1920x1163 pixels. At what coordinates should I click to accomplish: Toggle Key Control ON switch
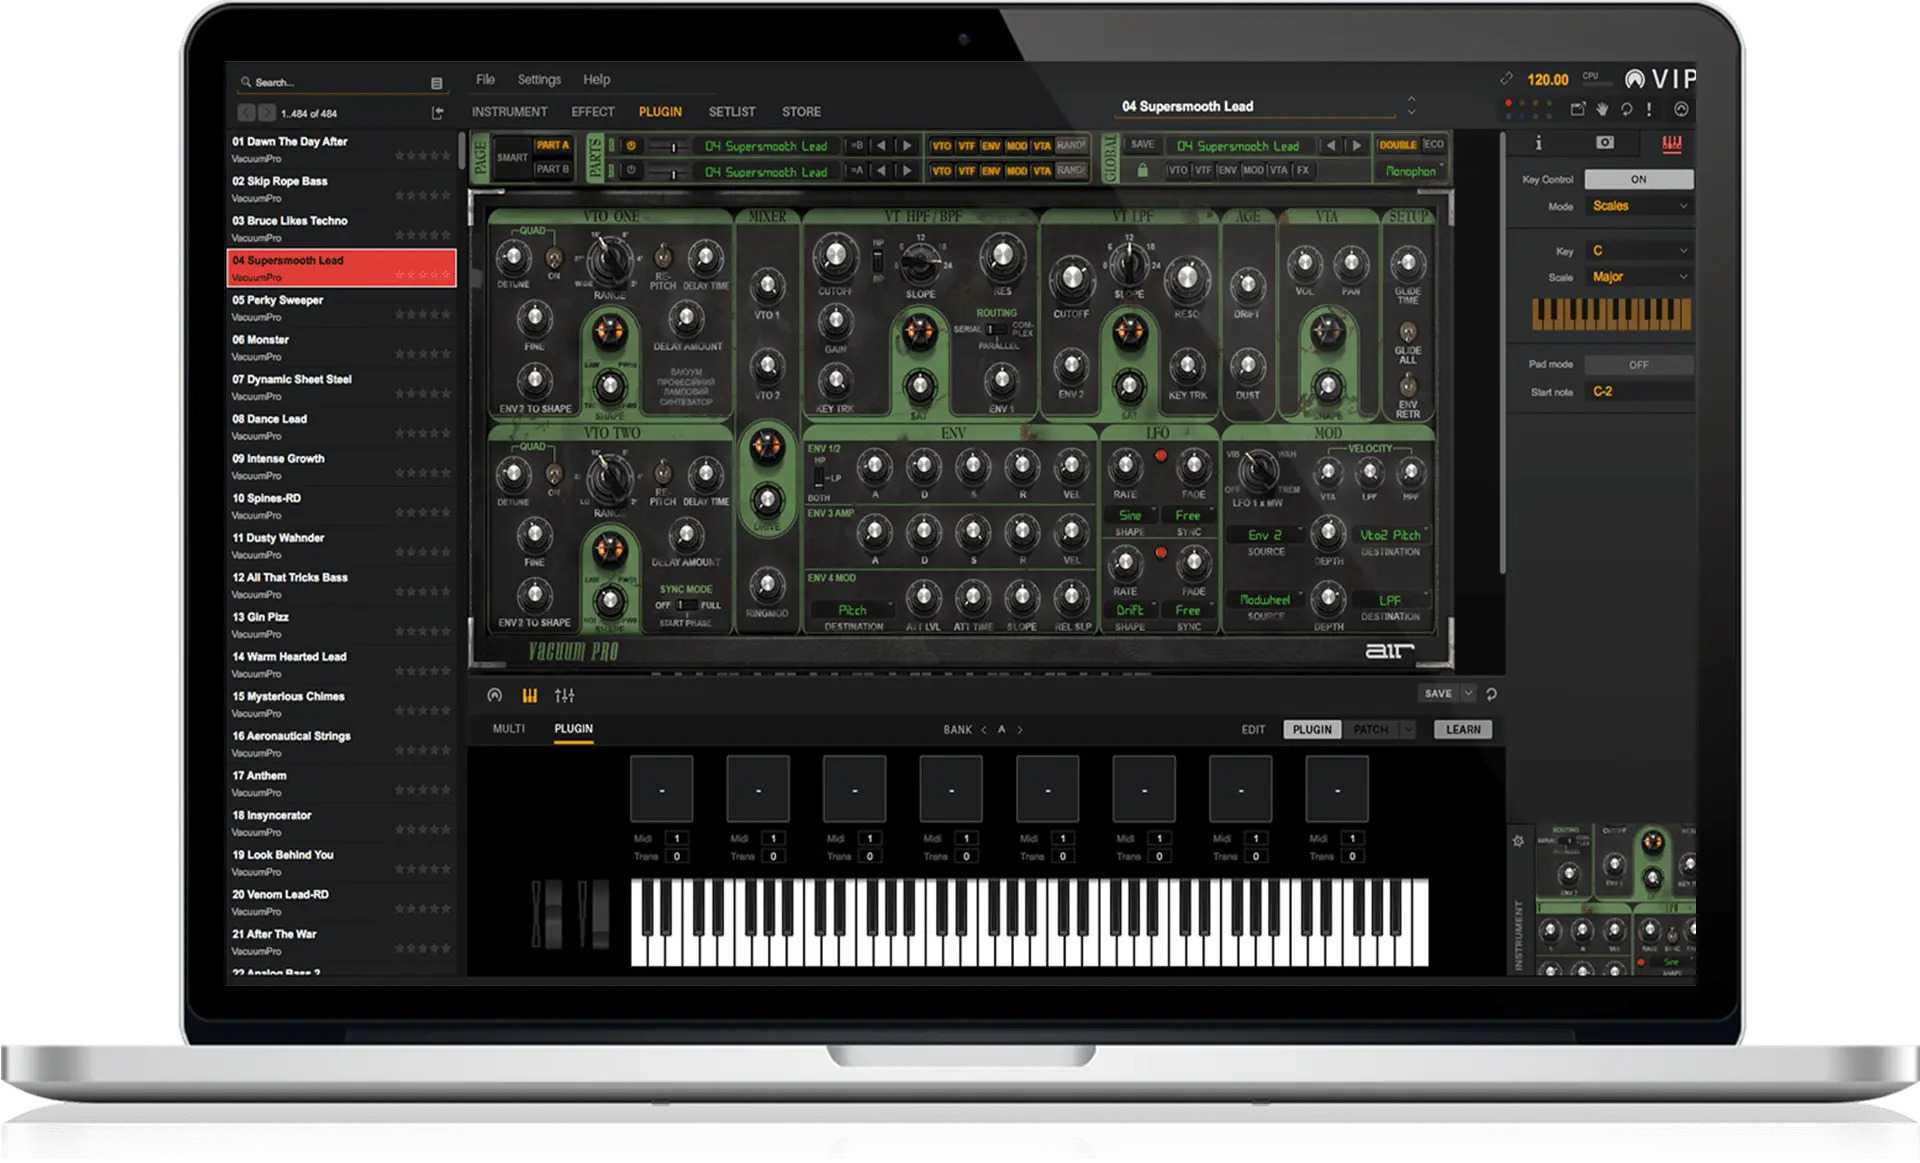(1638, 179)
